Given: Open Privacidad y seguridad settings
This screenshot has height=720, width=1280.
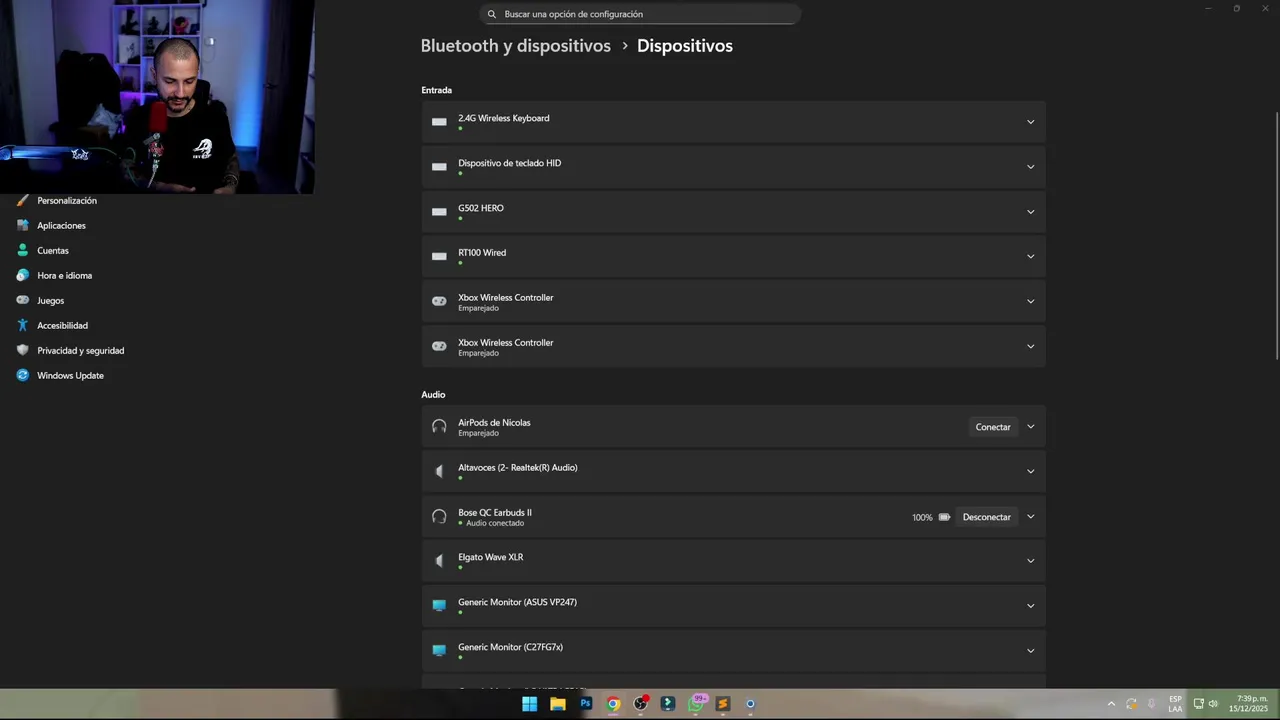Looking at the screenshot, I should click(x=80, y=350).
